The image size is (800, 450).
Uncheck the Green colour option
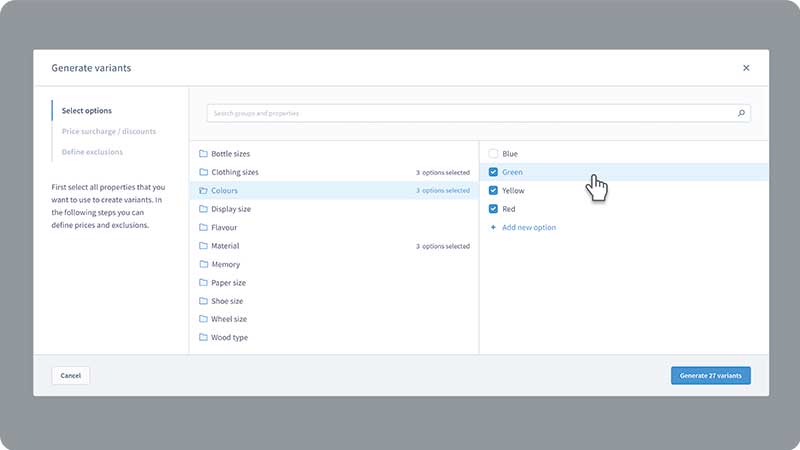(x=493, y=172)
